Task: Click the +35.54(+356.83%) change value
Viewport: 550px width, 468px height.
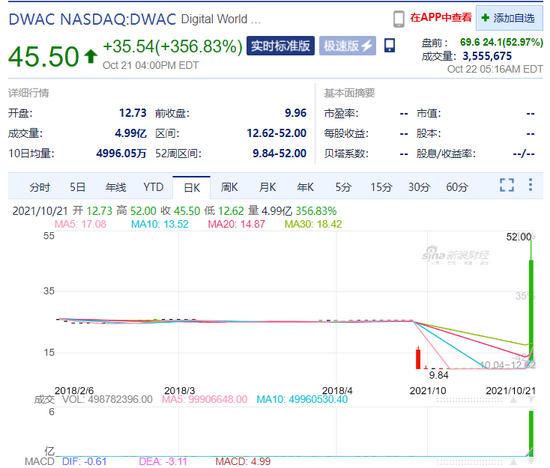Action: click(x=172, y=46)
